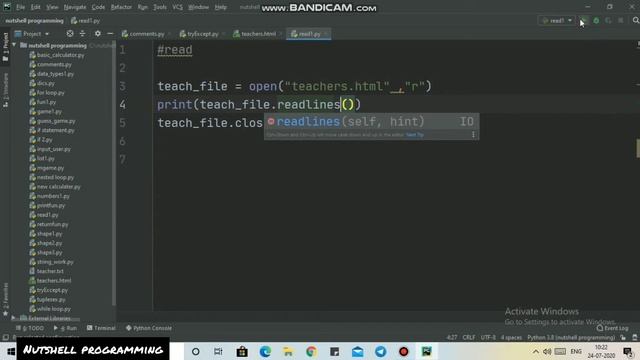
Task: Open the TODO tool window
Action: tap(30, 328)
